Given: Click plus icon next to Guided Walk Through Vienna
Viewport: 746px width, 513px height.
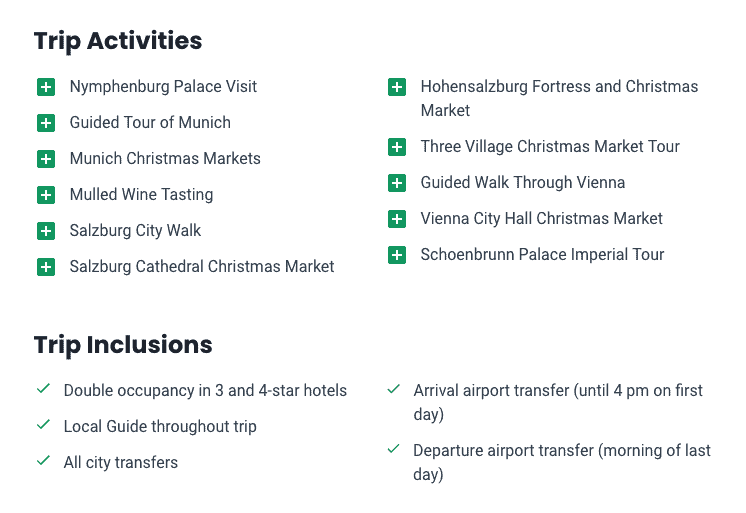Looking at the screenshot, I should [x=397, y=183].
